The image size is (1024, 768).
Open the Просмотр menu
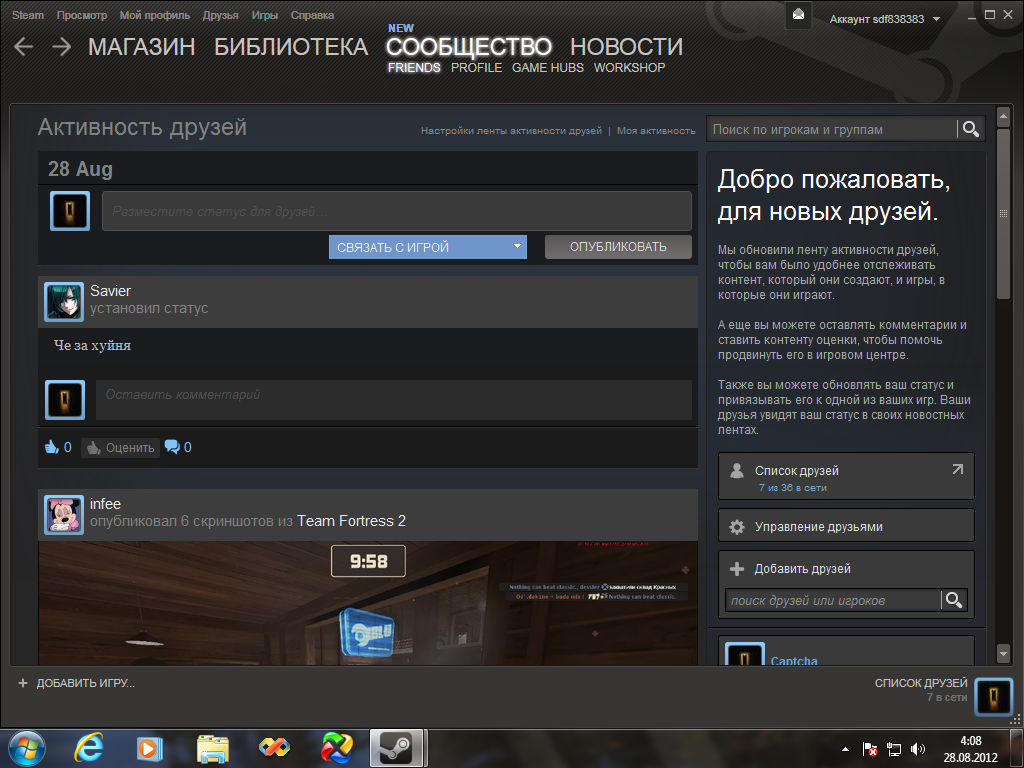[x=82, y=15]
